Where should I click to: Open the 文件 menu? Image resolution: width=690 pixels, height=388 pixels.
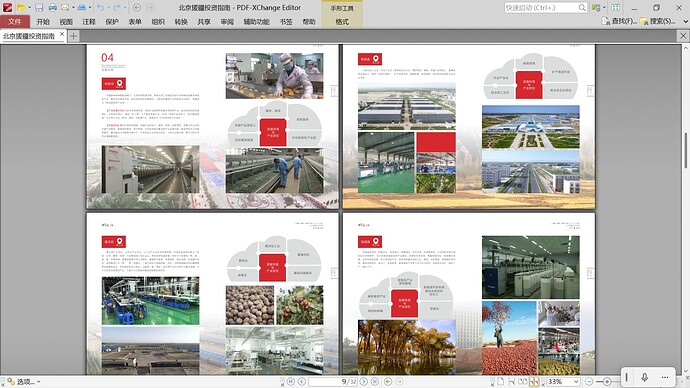[x=15, y=22]
